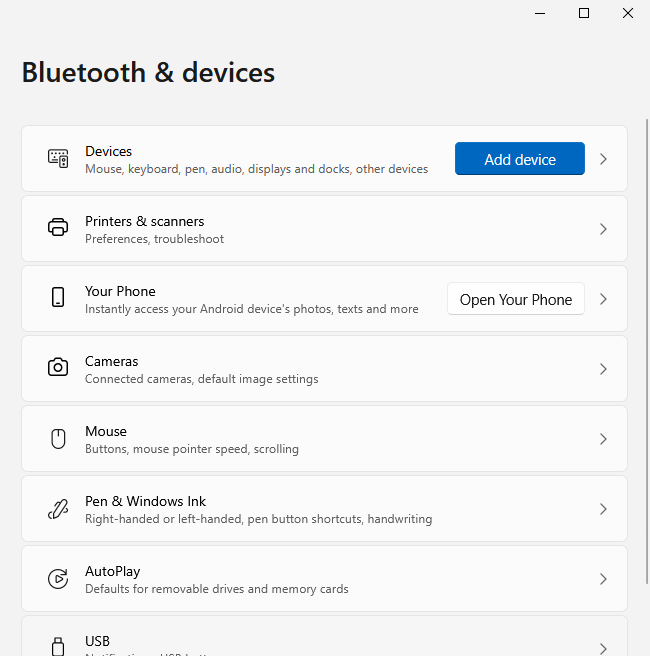Click 'Preferences, troubleshoot' description
Screen dimensions: 650x656
pyautogui.click(x=154, y=239)
